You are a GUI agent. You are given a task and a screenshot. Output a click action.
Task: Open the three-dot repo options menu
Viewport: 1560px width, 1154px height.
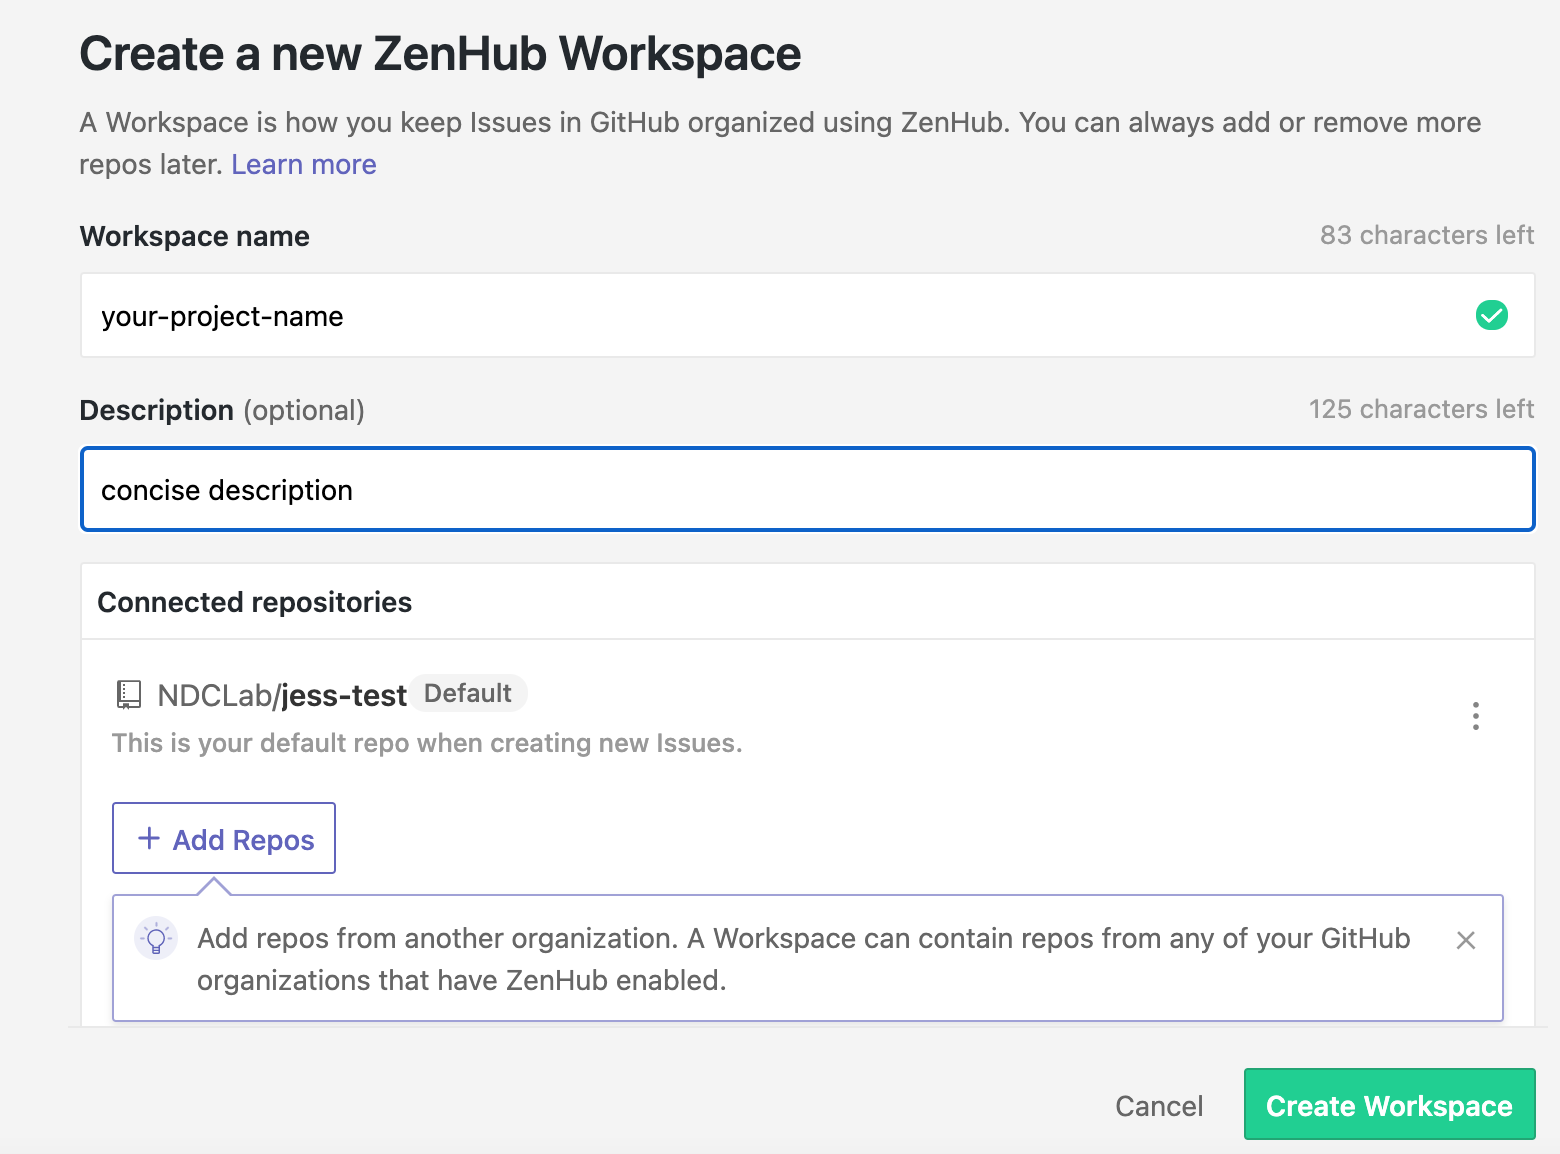[1475, 716]
